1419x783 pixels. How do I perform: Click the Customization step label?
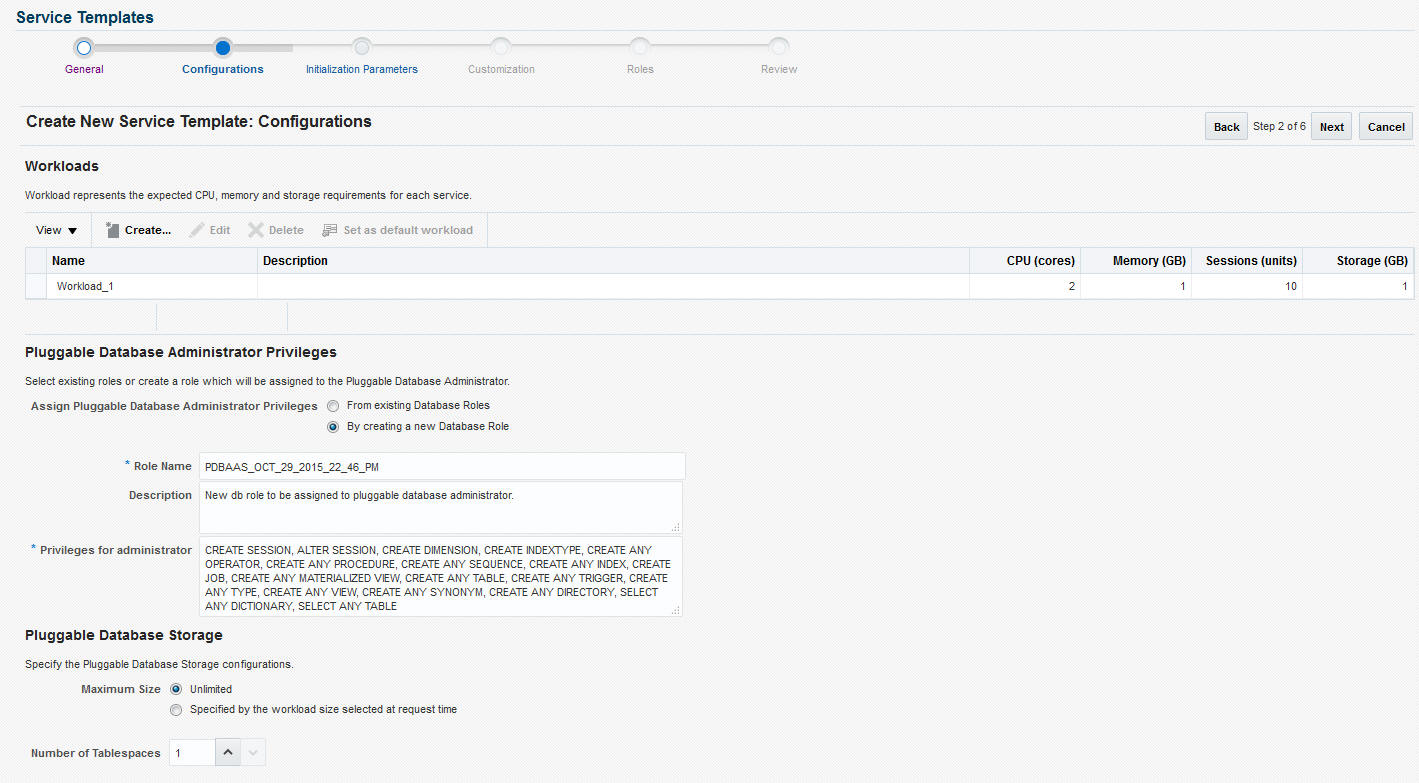click(x=501, y=69)
